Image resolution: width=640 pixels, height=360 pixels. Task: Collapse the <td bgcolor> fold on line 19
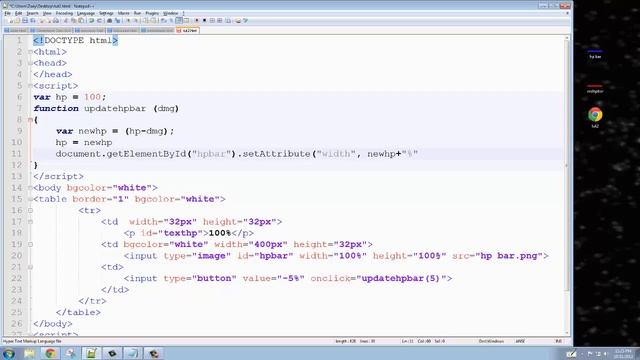[30, 244]
